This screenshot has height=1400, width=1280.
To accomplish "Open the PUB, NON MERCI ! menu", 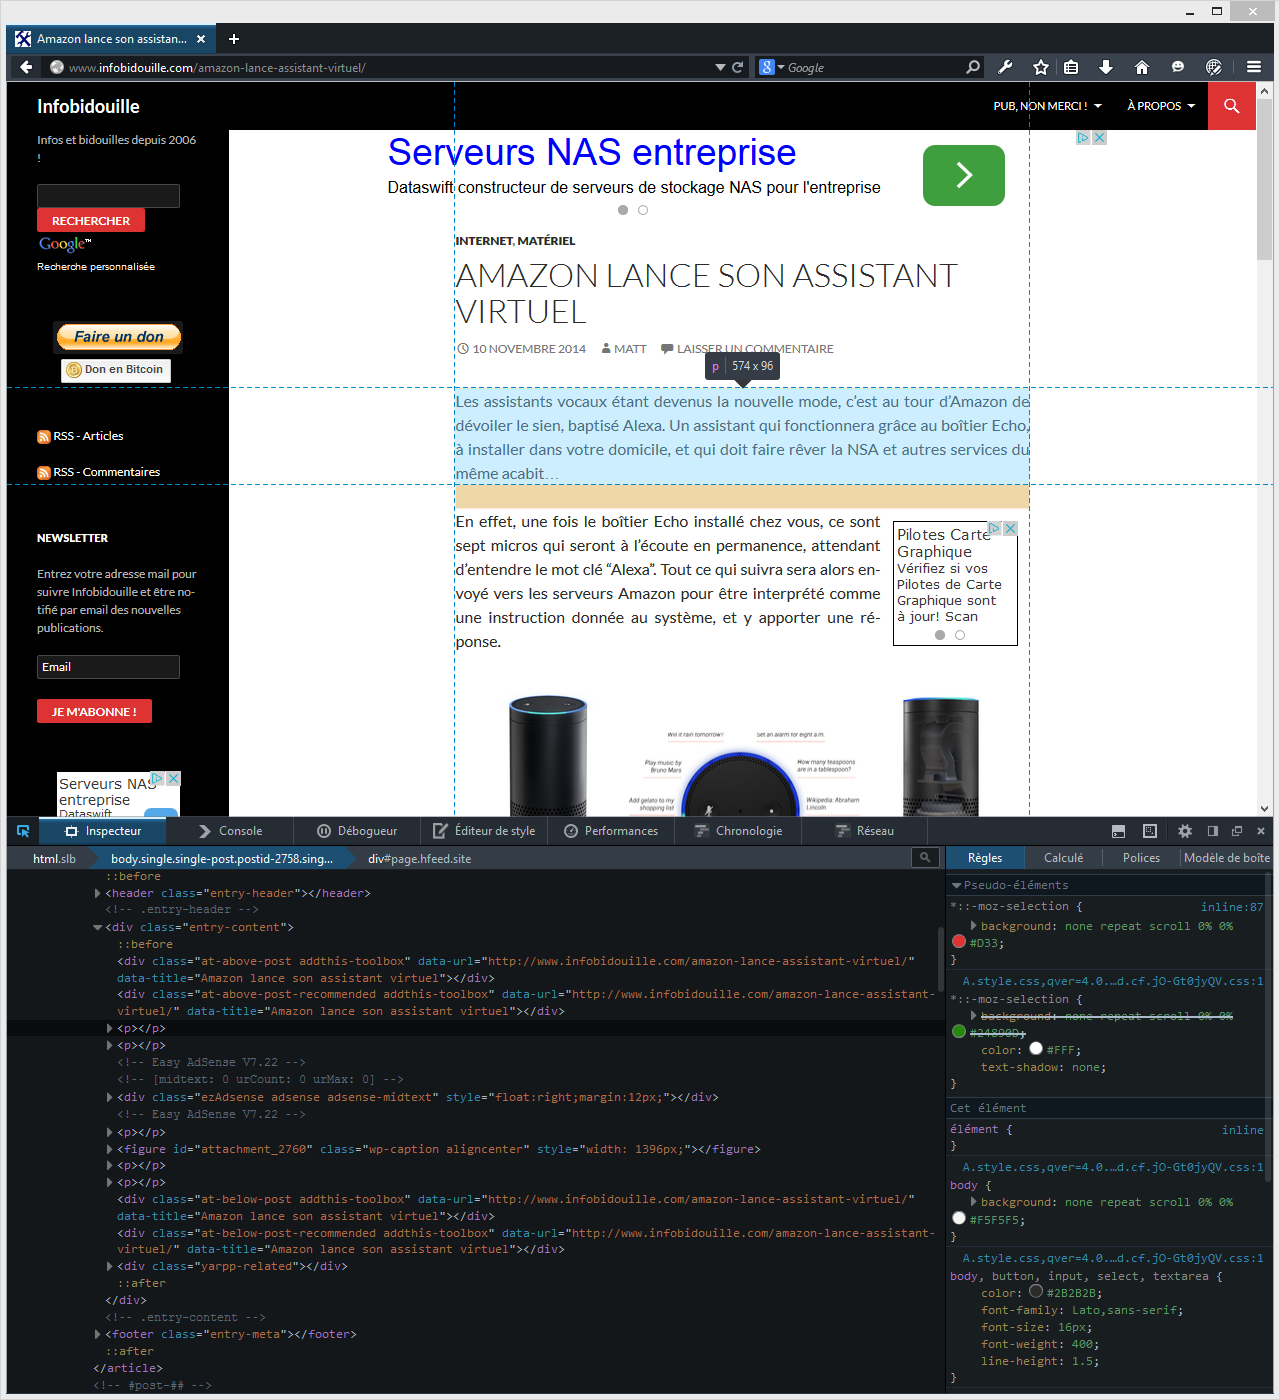I will click(1047, 106).
